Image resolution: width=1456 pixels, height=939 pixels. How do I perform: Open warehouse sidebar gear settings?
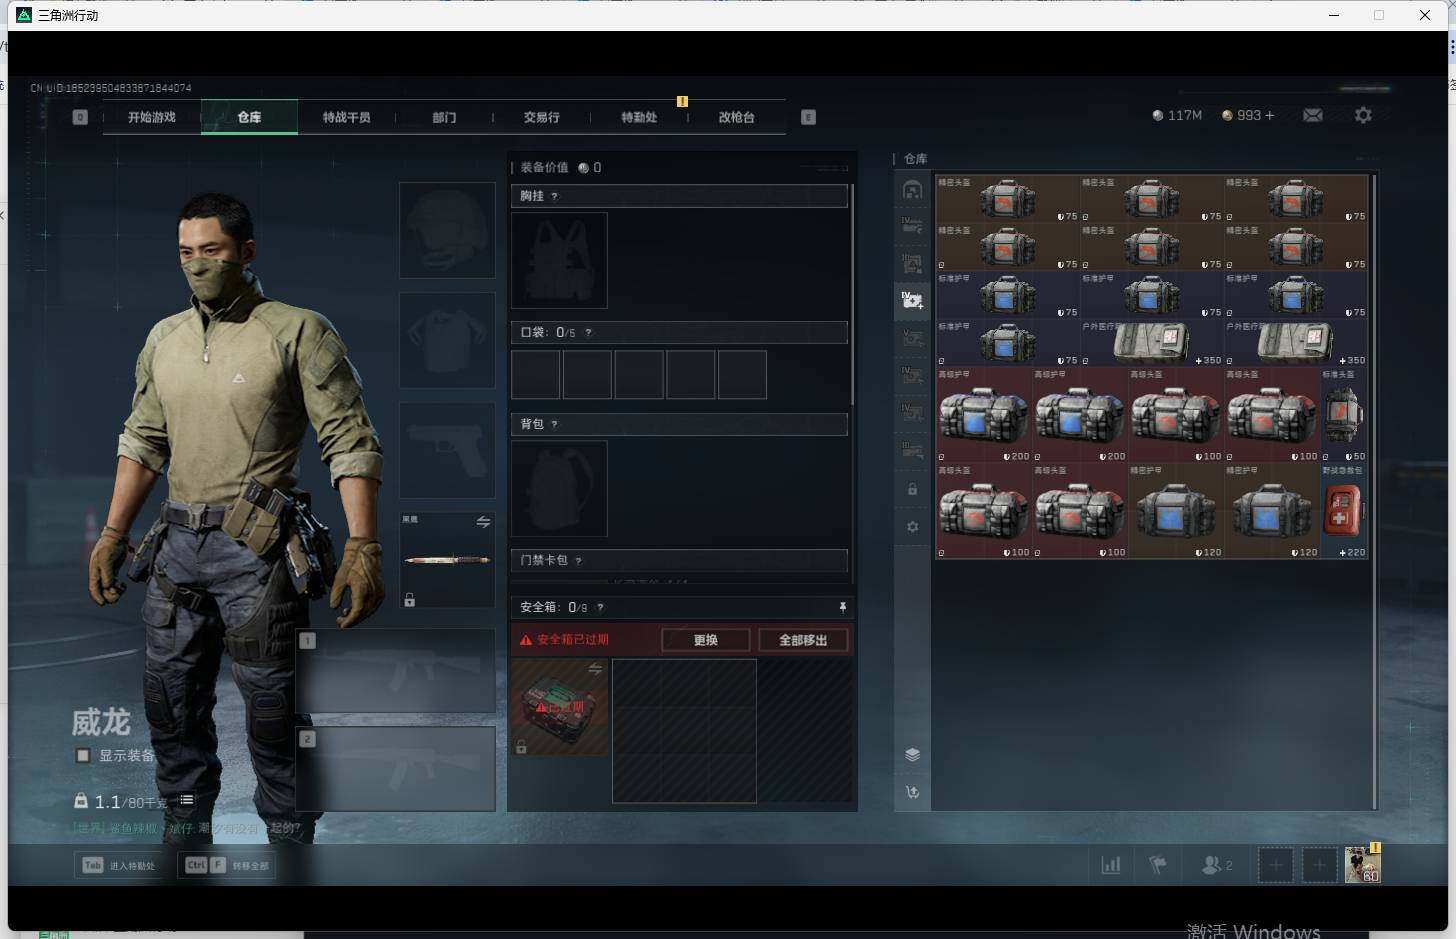click(912, 527)
